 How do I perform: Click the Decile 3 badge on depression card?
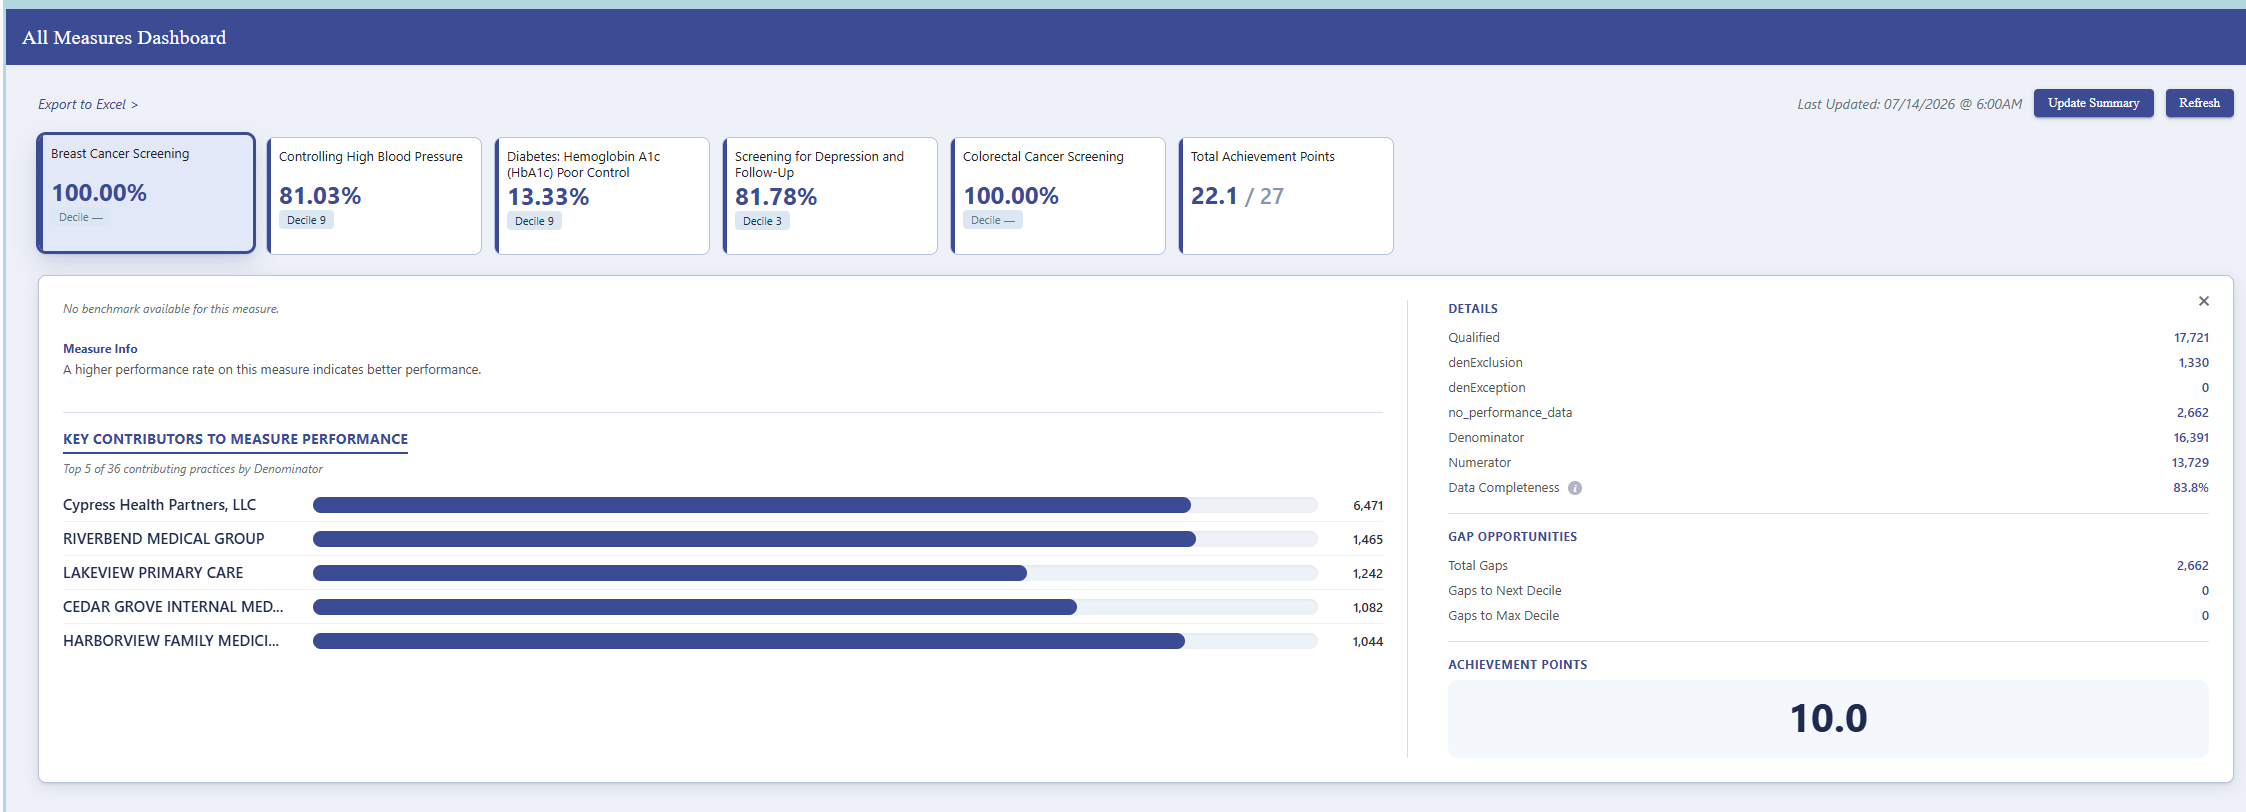(x=762, y=221)
